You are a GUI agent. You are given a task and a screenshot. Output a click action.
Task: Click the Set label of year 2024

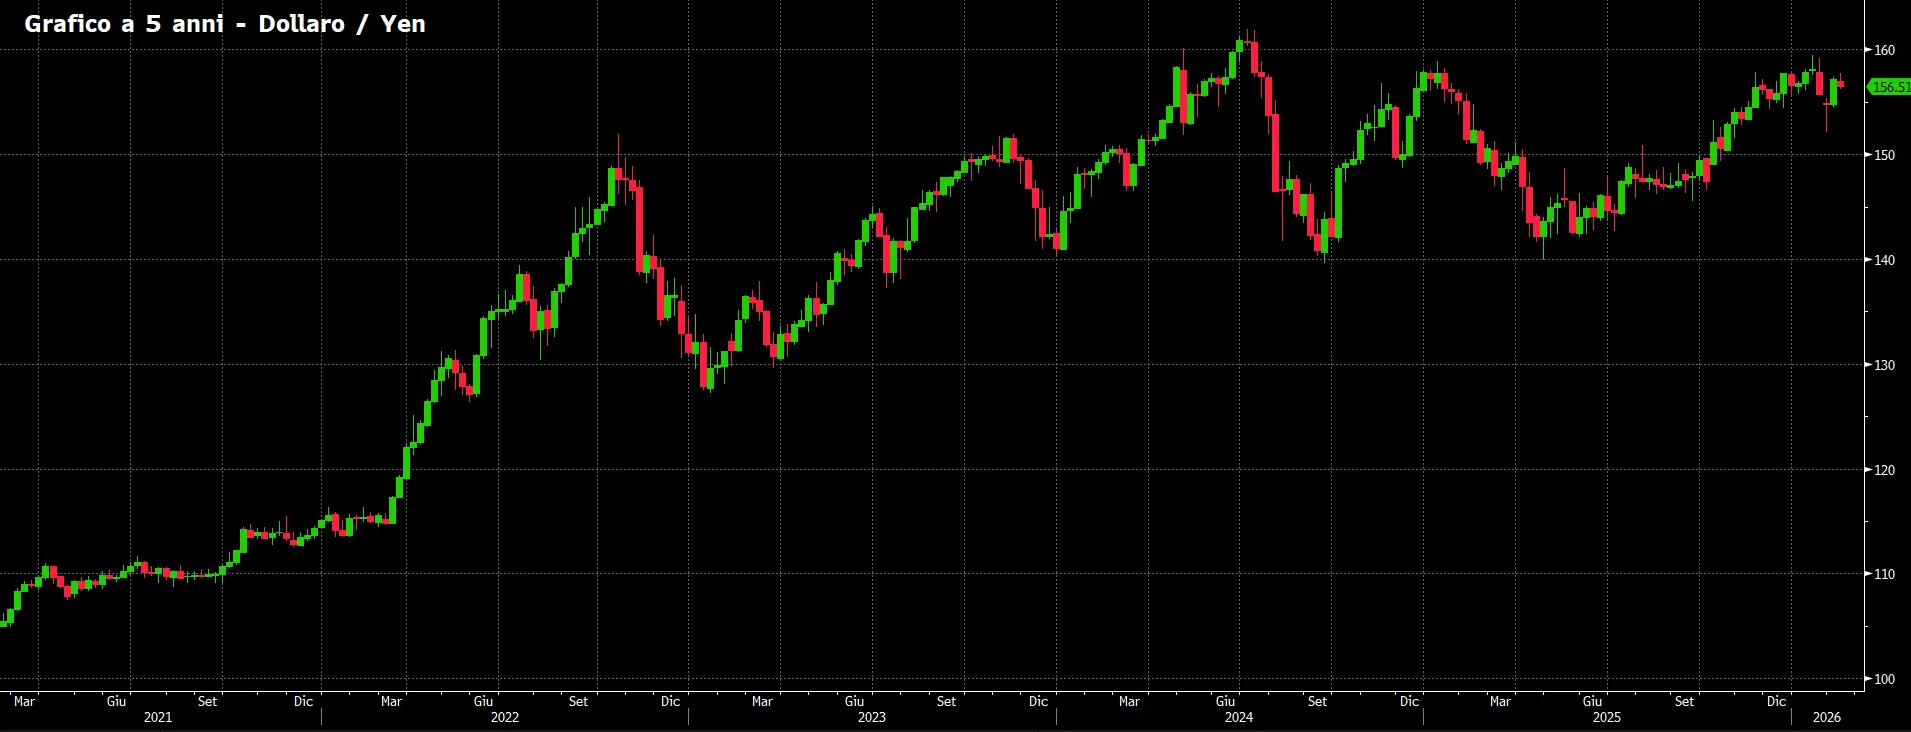(1318, 701)
